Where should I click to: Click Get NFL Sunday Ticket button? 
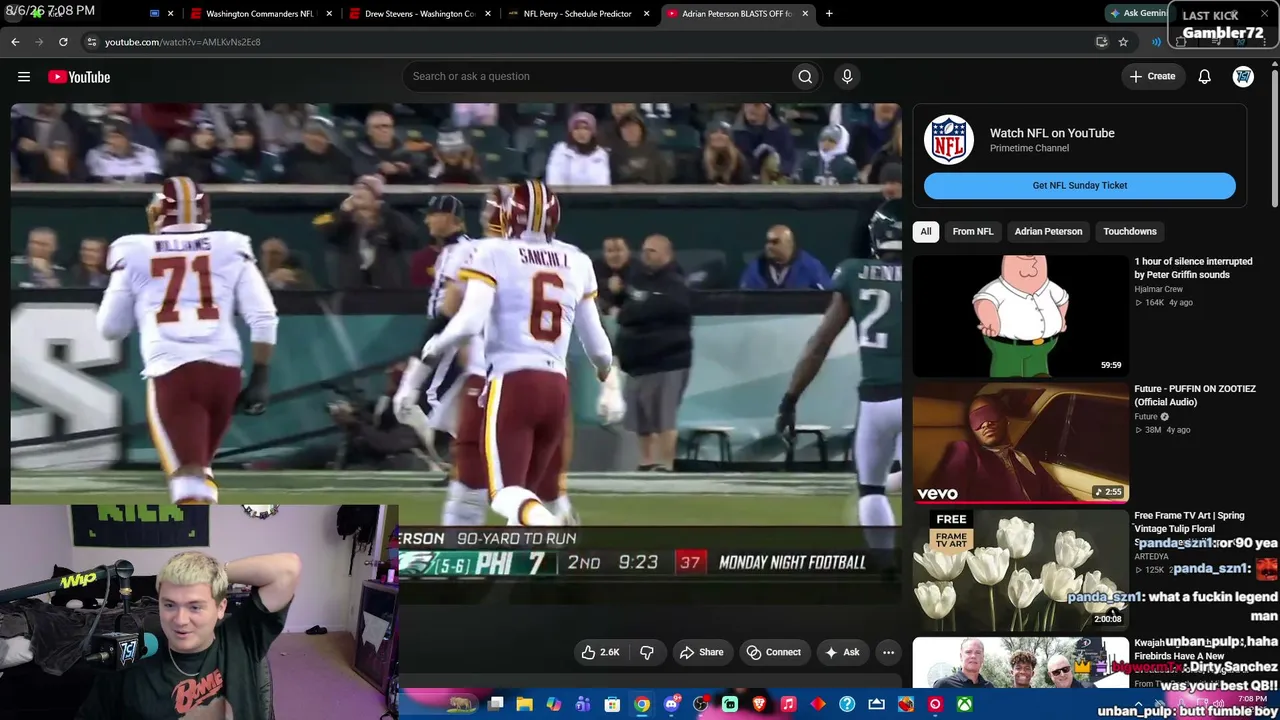(x=1080, y=185)
